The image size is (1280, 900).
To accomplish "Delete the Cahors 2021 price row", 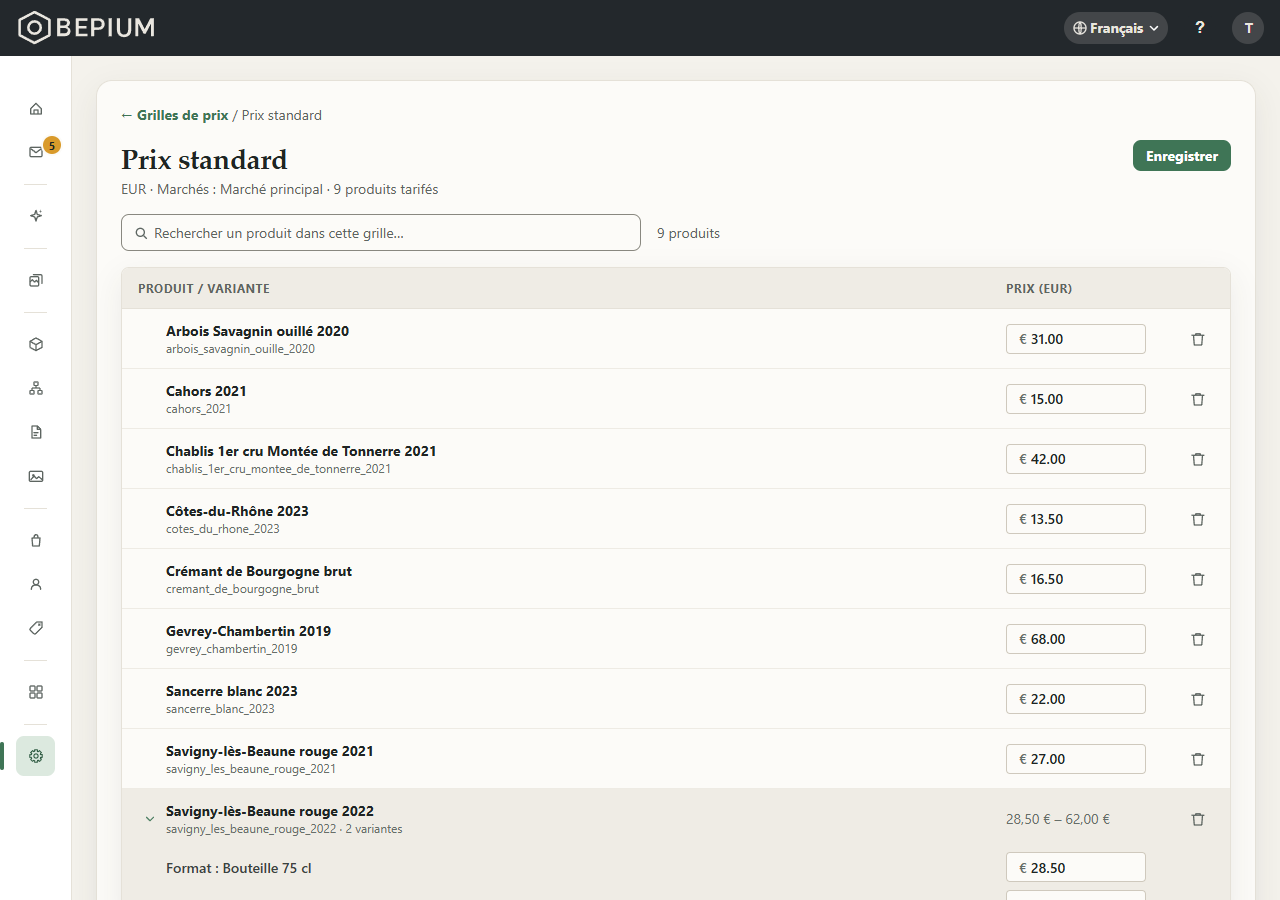I will (x=1198, y=399).
